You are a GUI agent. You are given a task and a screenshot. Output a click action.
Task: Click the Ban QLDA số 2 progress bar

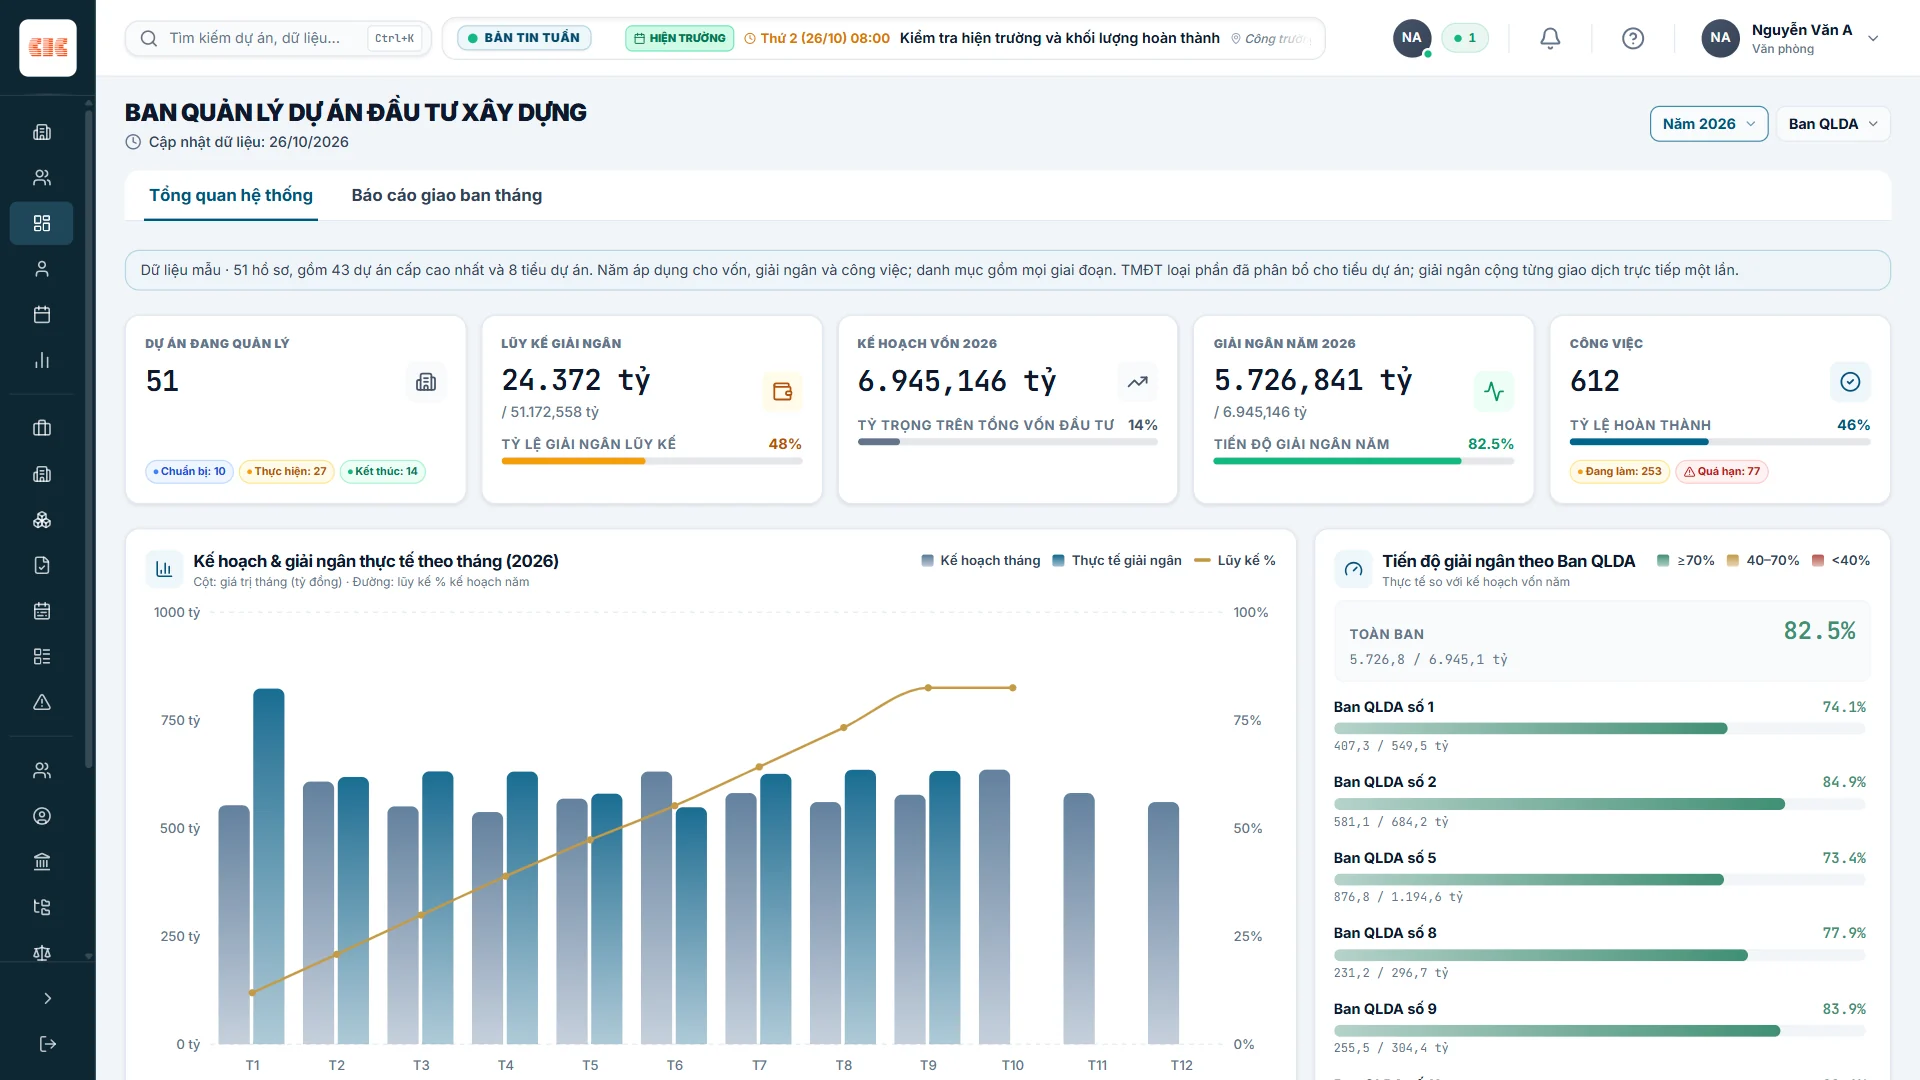pos(1600,804)
